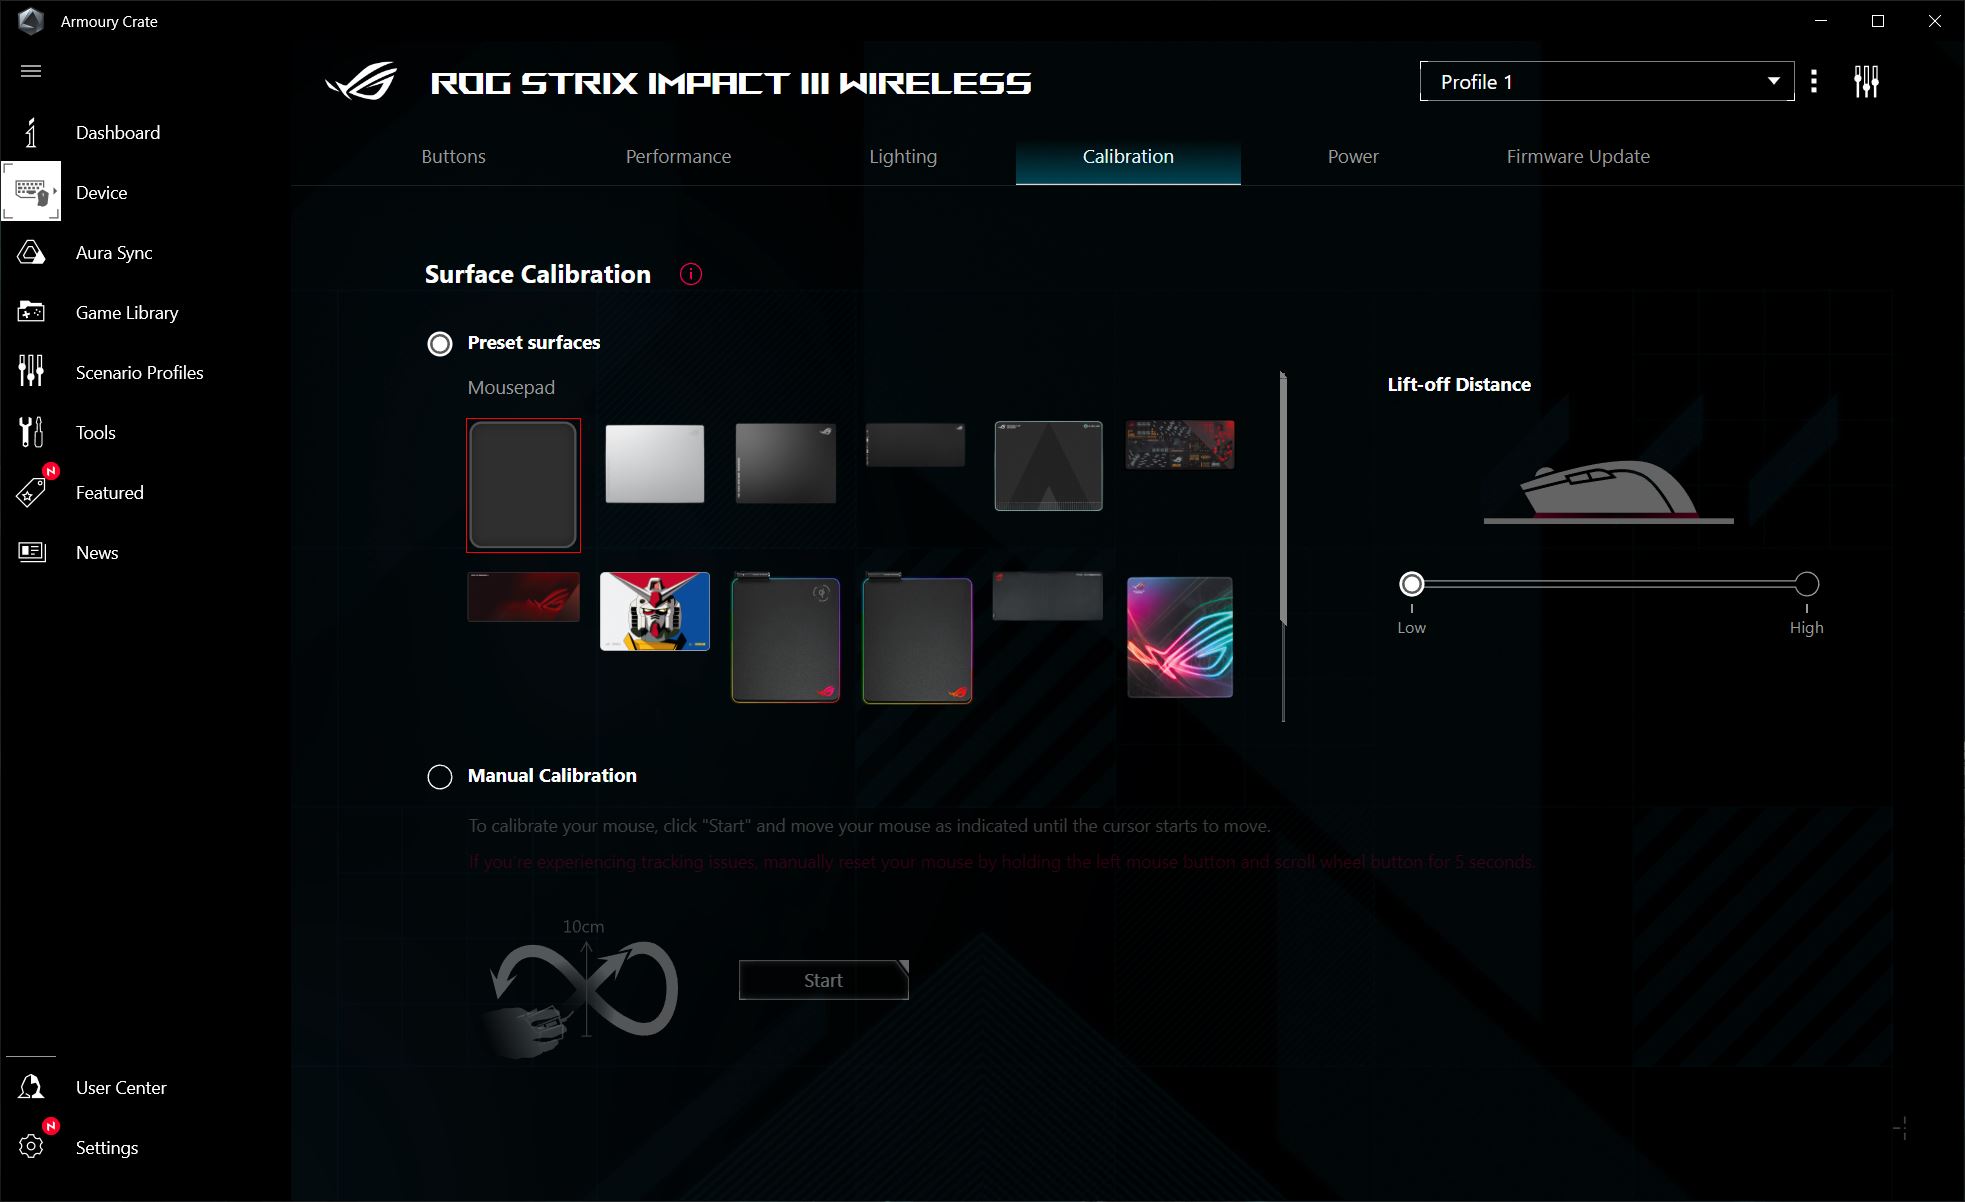The image size is (1965, 1202).
Task: Open Scenario Profiles label
Action: 140,372
